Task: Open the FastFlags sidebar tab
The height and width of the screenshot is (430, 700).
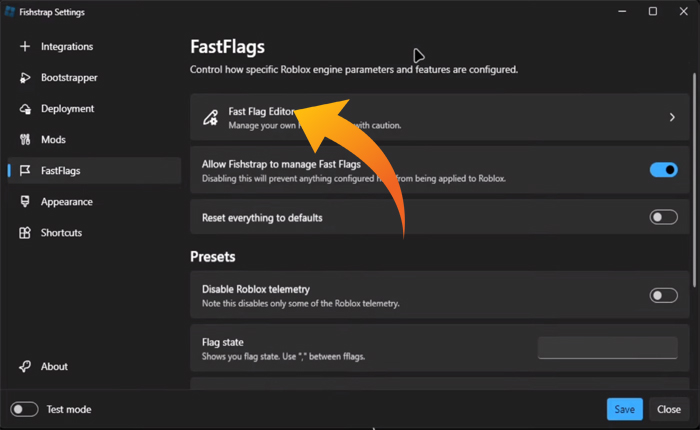Action: coord(60,171)
